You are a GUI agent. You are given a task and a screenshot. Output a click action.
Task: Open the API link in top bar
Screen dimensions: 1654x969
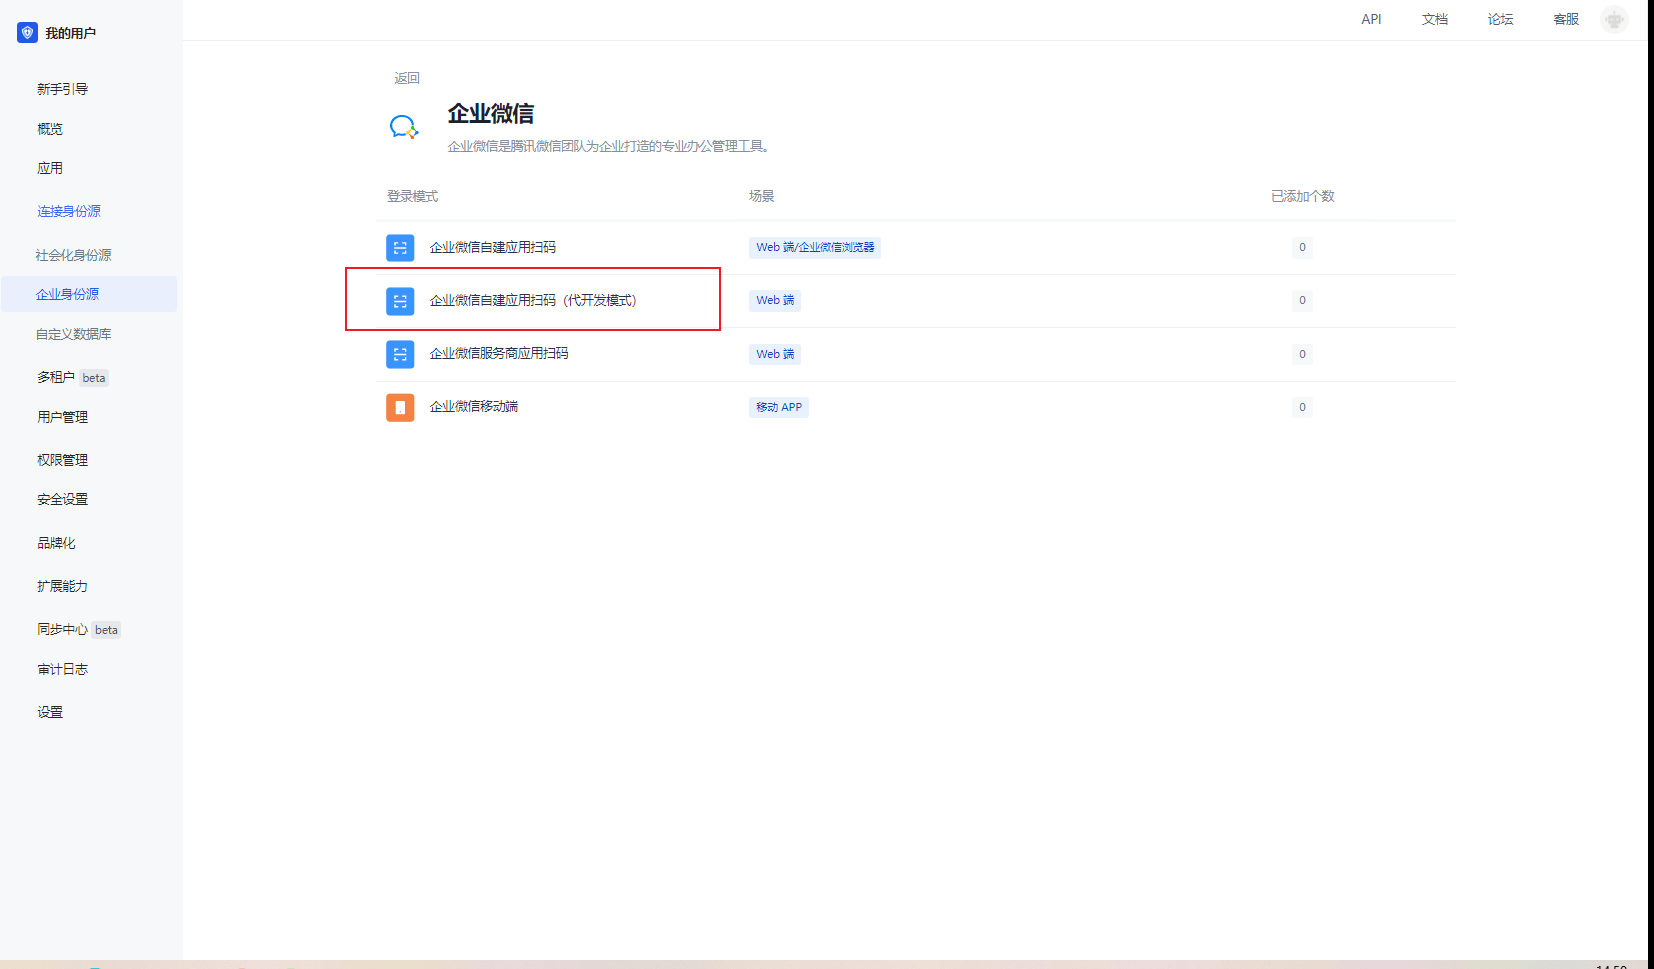pyautogui.click(x=1371, y=19)
